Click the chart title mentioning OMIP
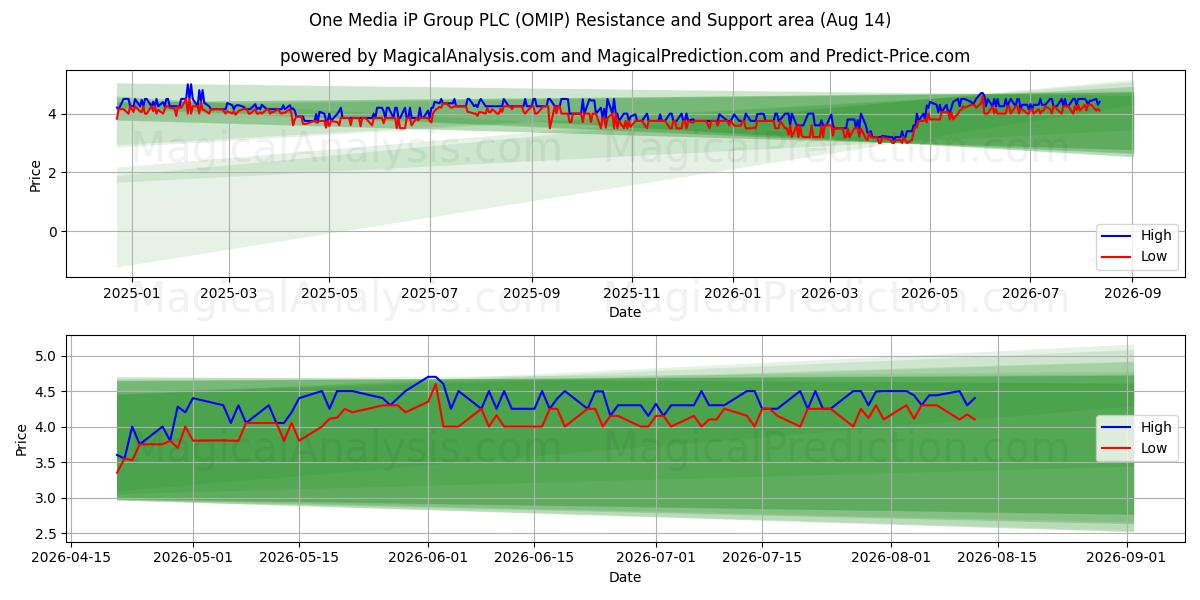 pos(600,20)
